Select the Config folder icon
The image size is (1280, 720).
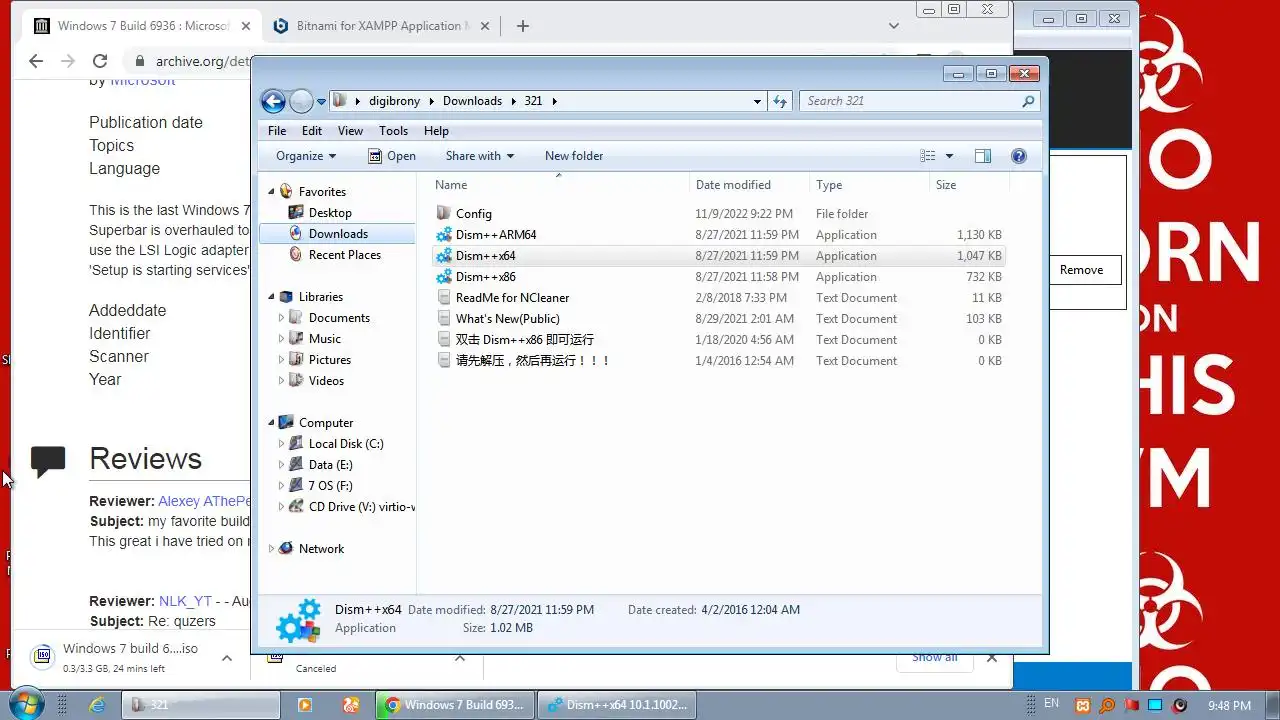(x=445, y=214)
